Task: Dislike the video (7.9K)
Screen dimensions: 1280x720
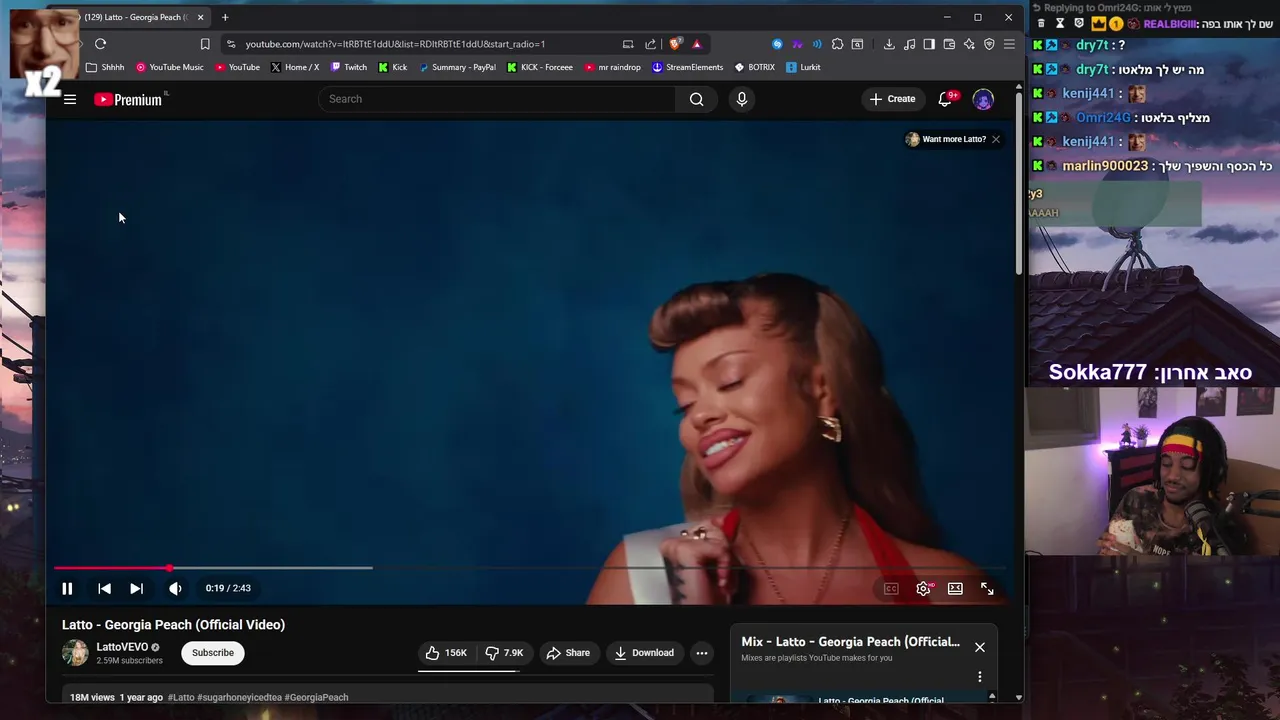Action: [505, 653]
